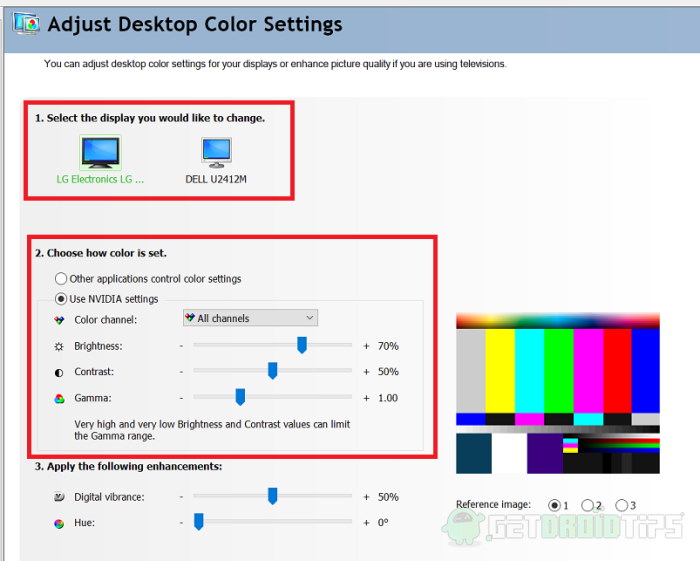This screenshot has height=561, width=700.
Task: Click the Hue color wheel icon
Action: 59,523
